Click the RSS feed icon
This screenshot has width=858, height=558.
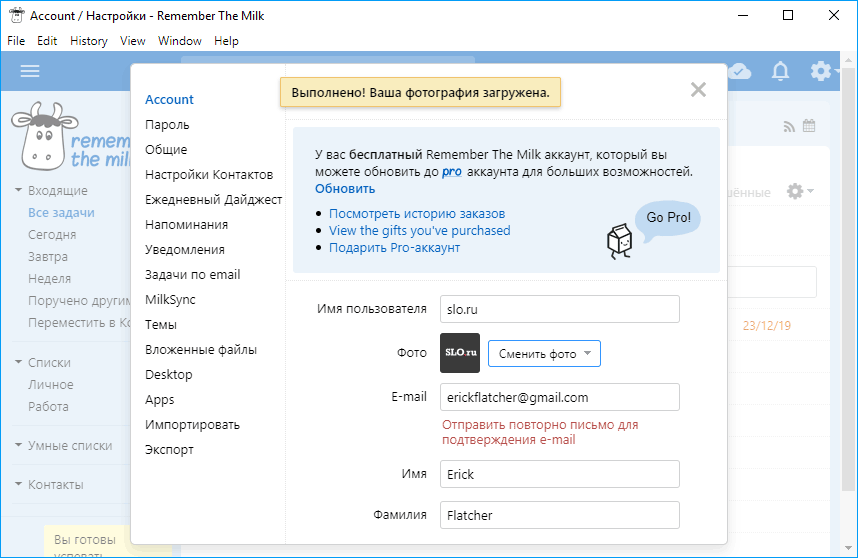[789, 127]
